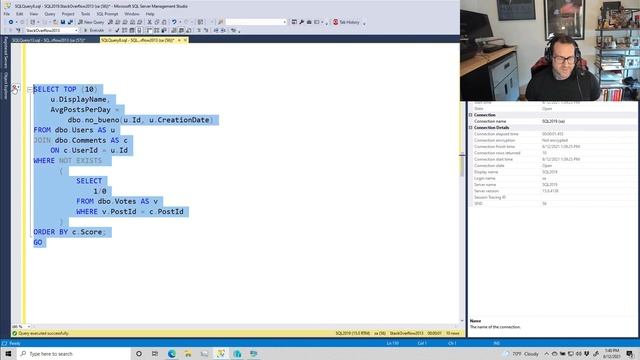Click the Task View taskbar icon
Viewport: 640px width, 360px height.
click(155, 354)
